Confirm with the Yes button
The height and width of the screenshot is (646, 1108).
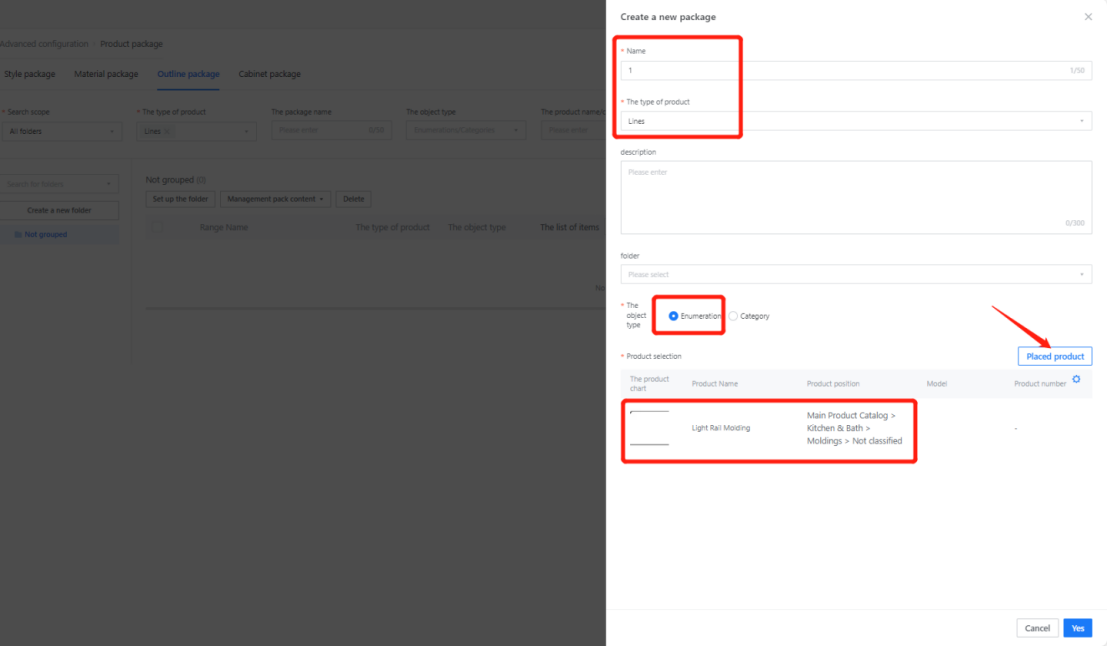tap(1077, 628)
